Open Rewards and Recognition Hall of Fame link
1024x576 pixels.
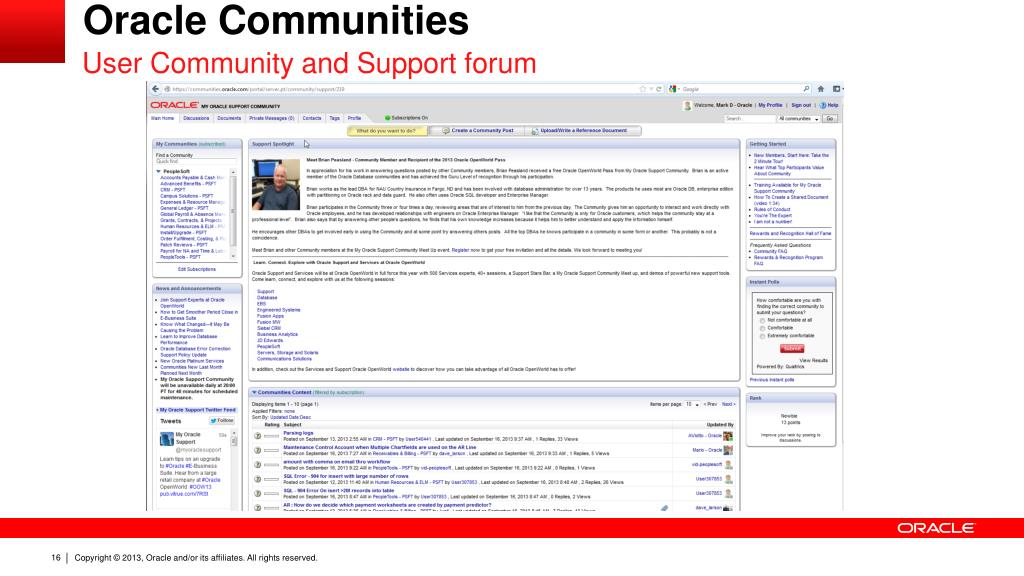click(790, 233)
